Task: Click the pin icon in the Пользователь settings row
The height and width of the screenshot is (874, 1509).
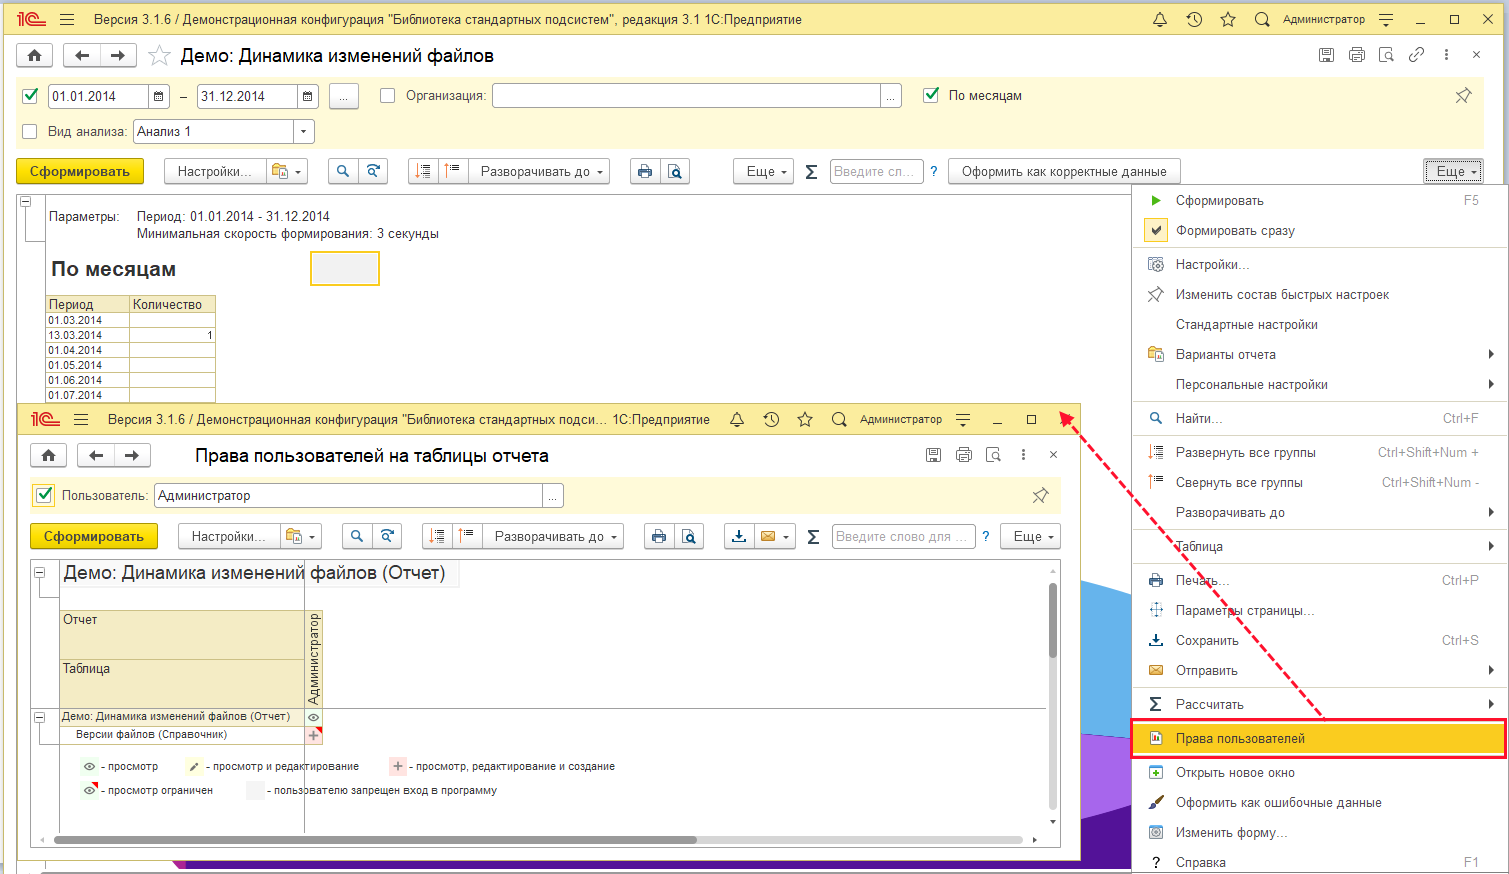Action: coord(1040,495)
